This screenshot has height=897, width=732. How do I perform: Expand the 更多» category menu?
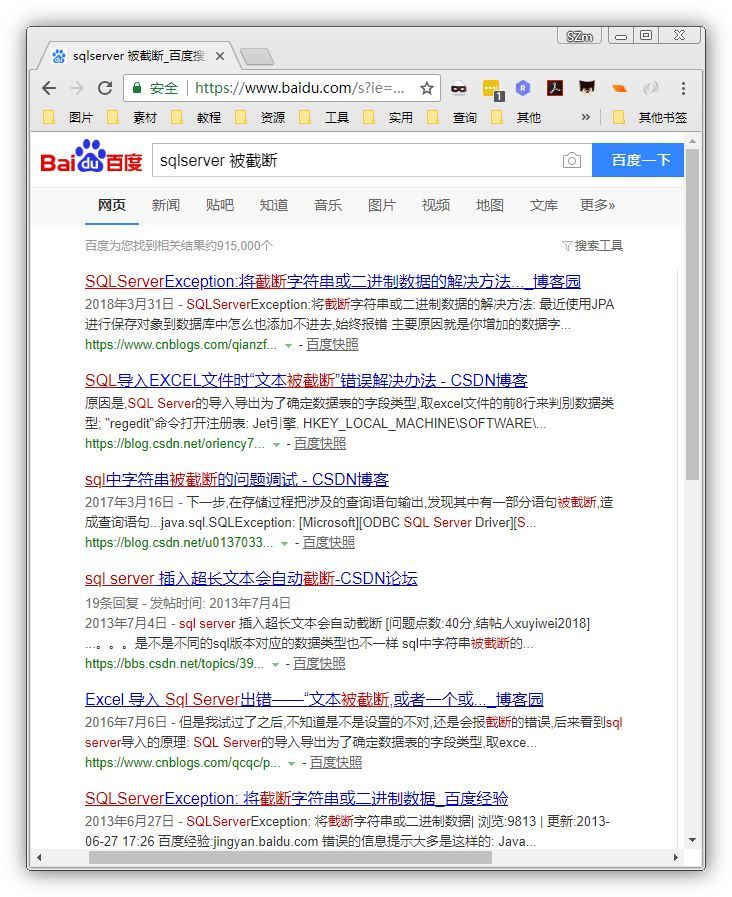tap(597, 205)
